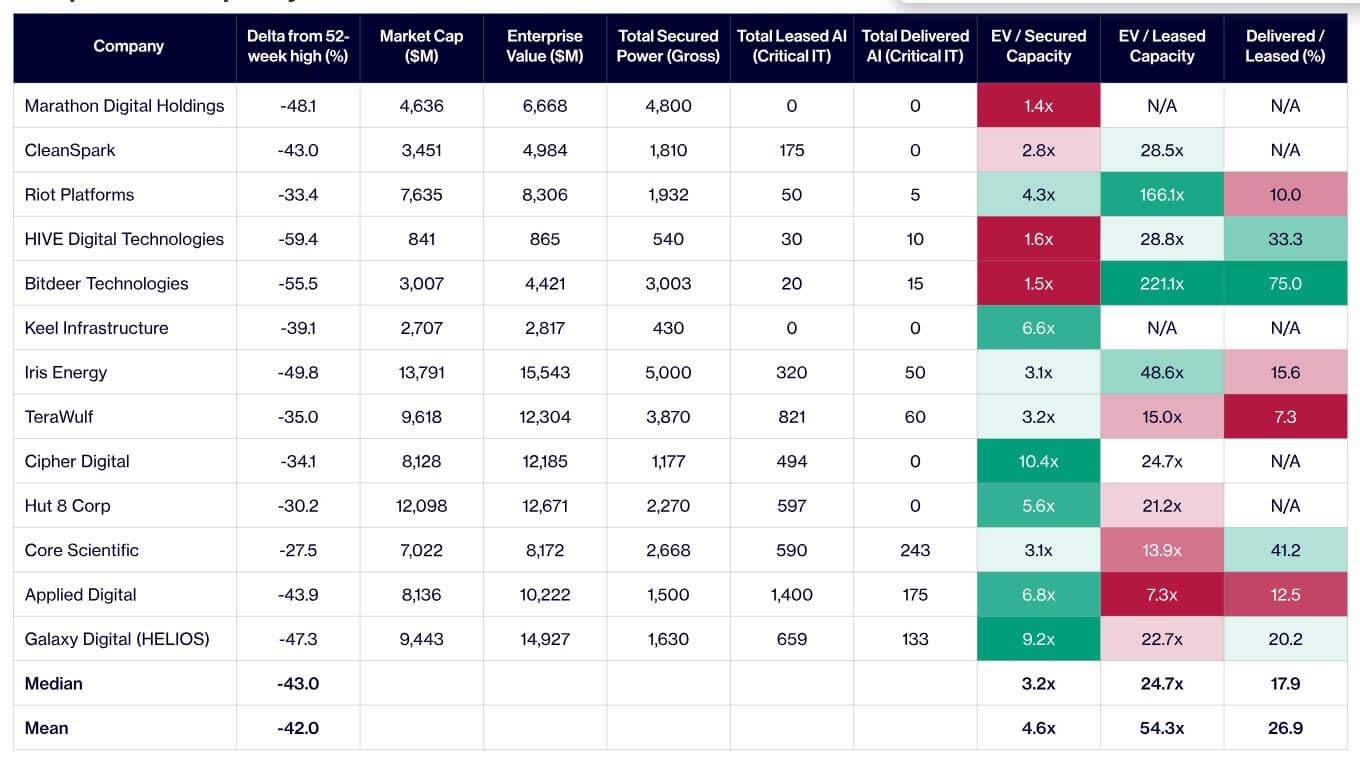This screenshot has height=760, width=1360.
Task: Click the red 1.4x Marathon cell
Action: pos(1038,106)
